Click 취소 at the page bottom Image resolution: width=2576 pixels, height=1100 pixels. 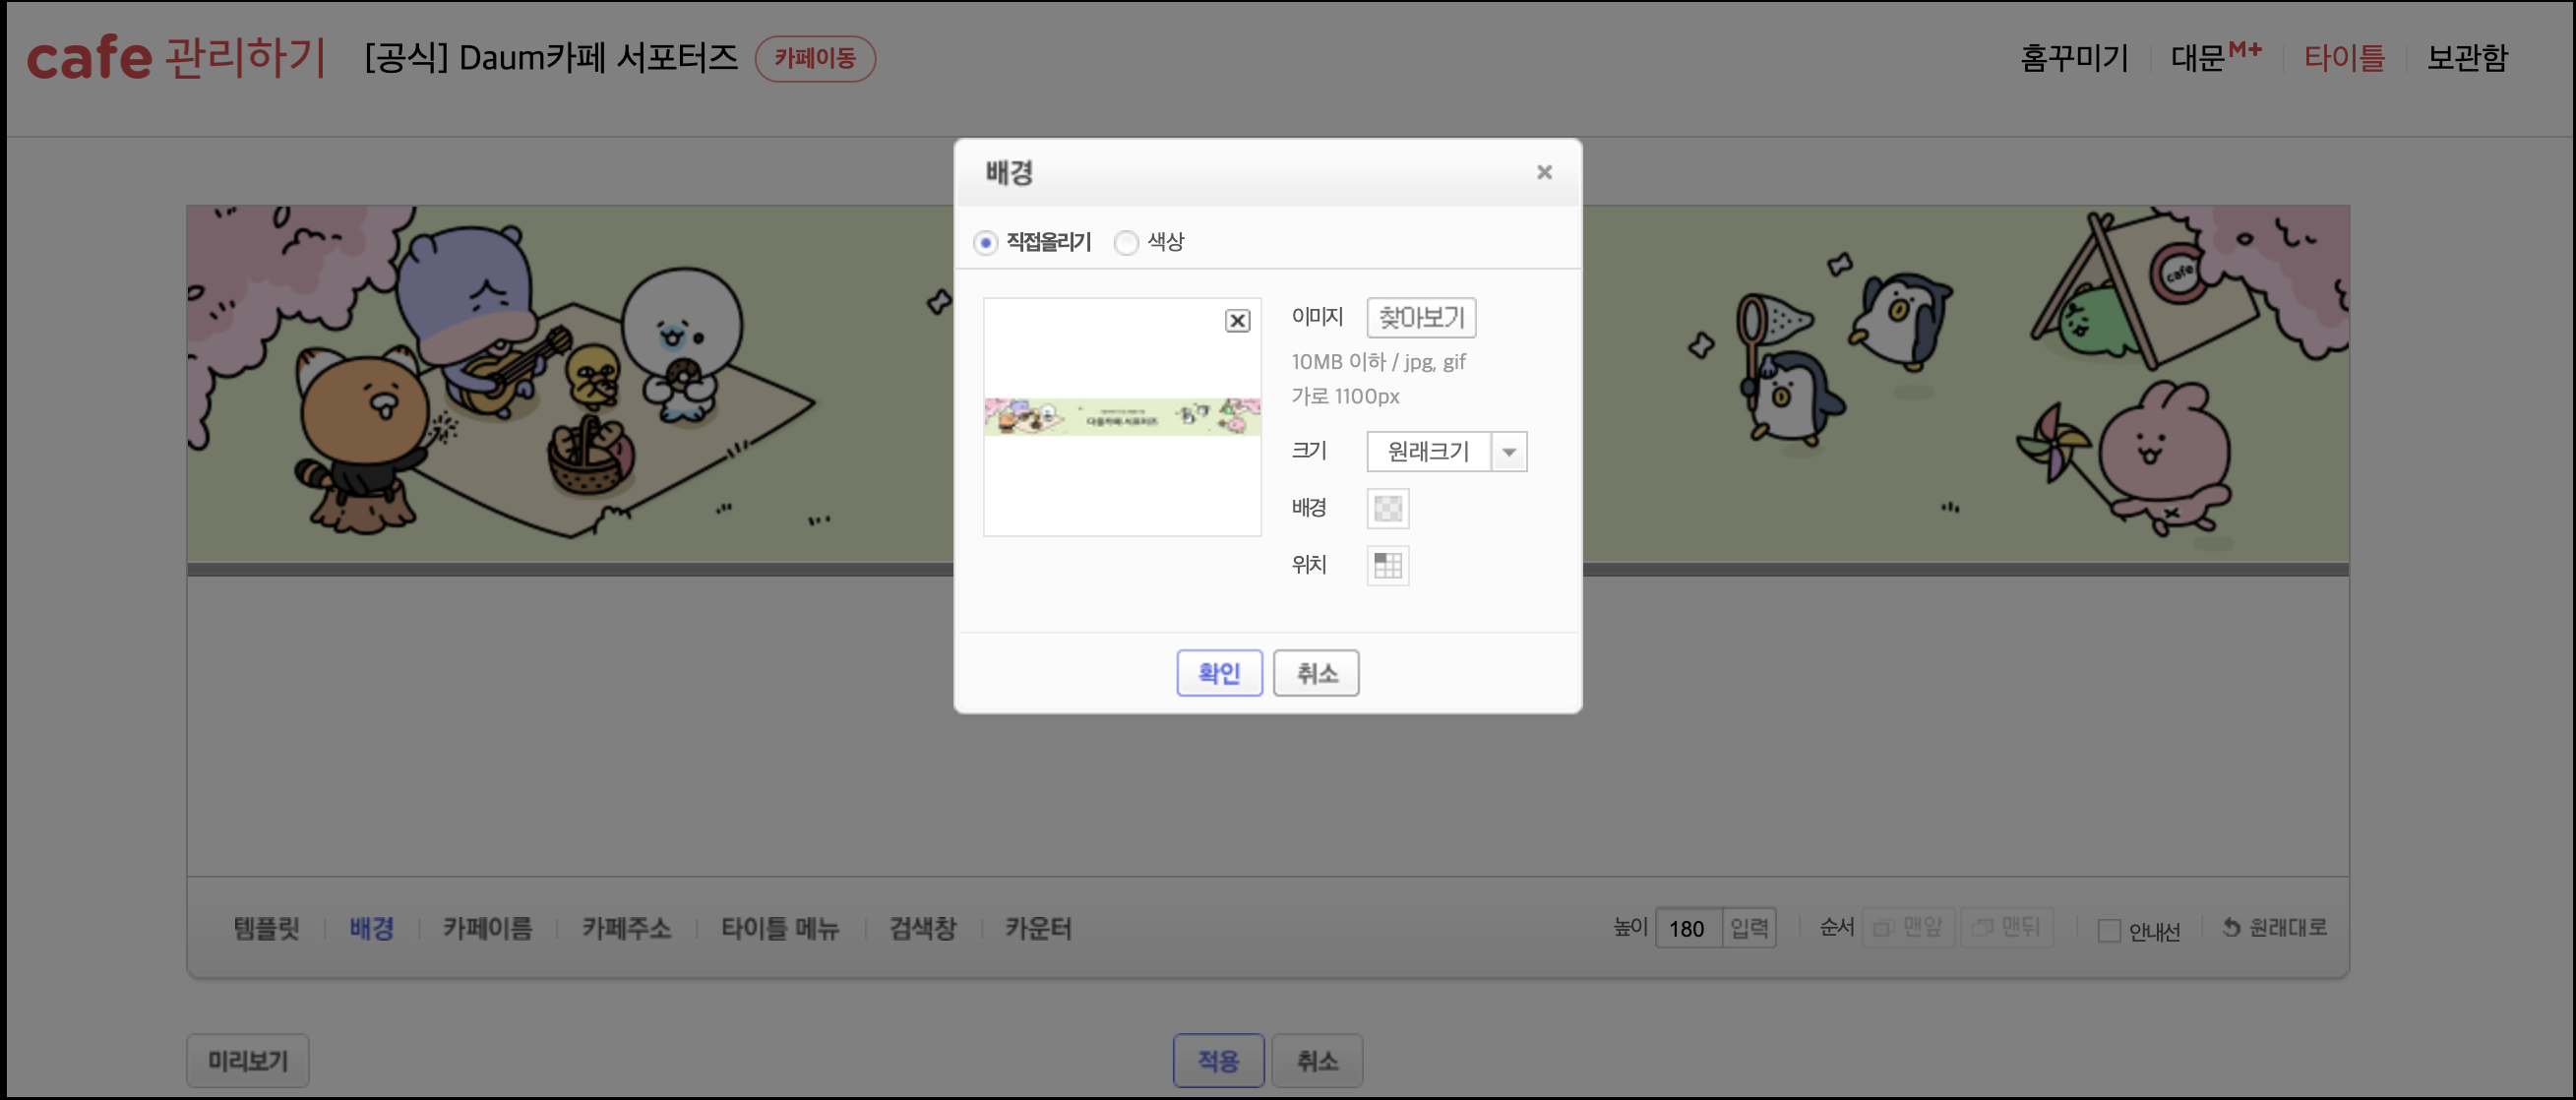pos(1317,1061)
